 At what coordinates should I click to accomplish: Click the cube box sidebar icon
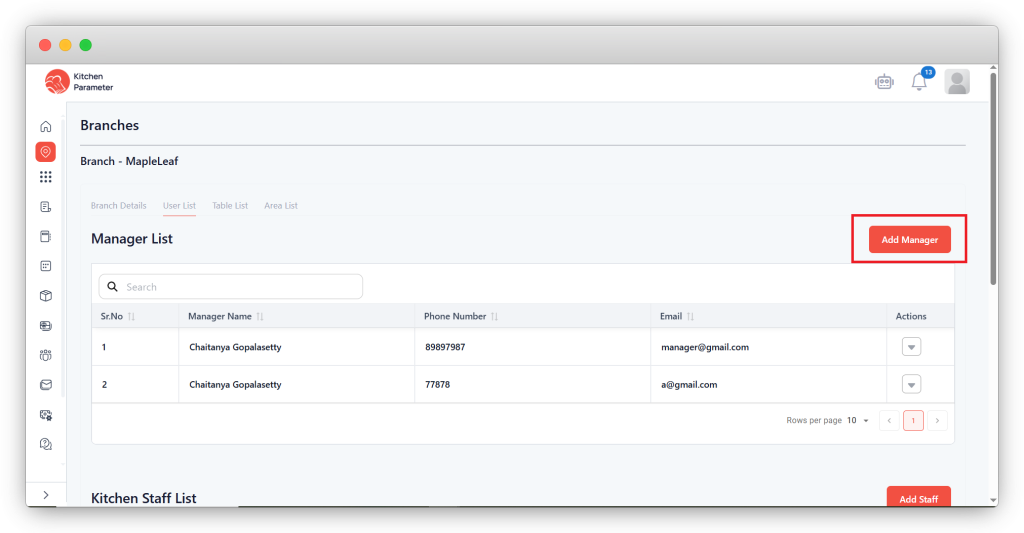coord(45,296)
